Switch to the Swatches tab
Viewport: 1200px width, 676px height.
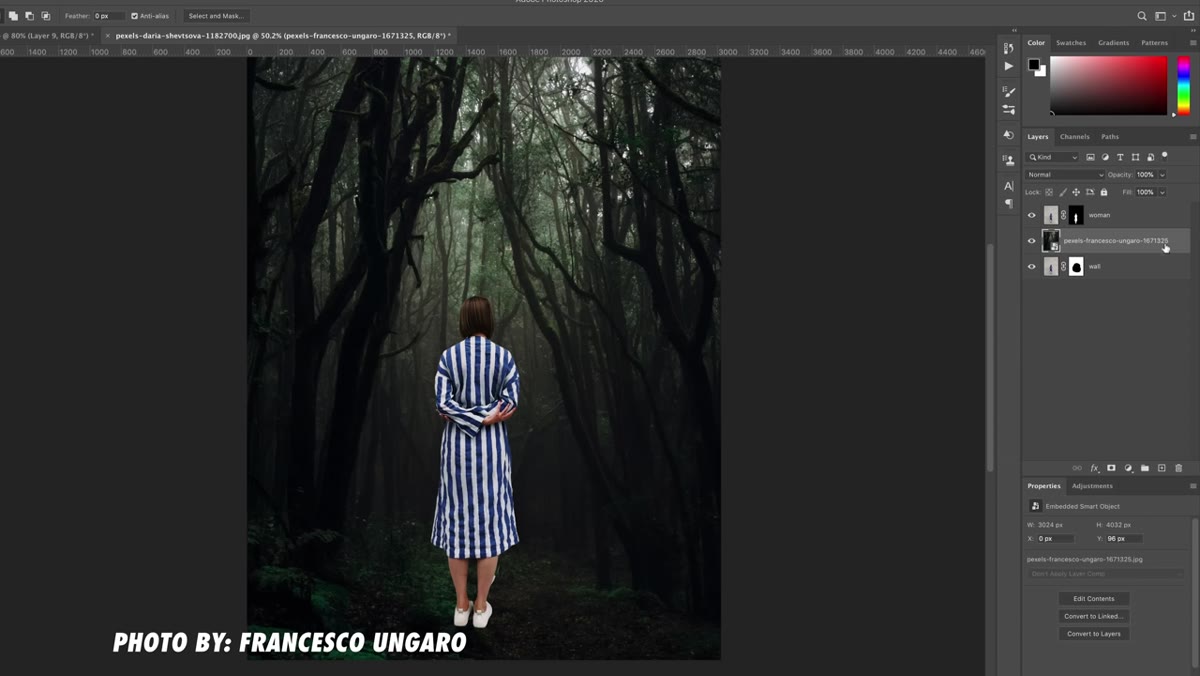click(1071, 43)
